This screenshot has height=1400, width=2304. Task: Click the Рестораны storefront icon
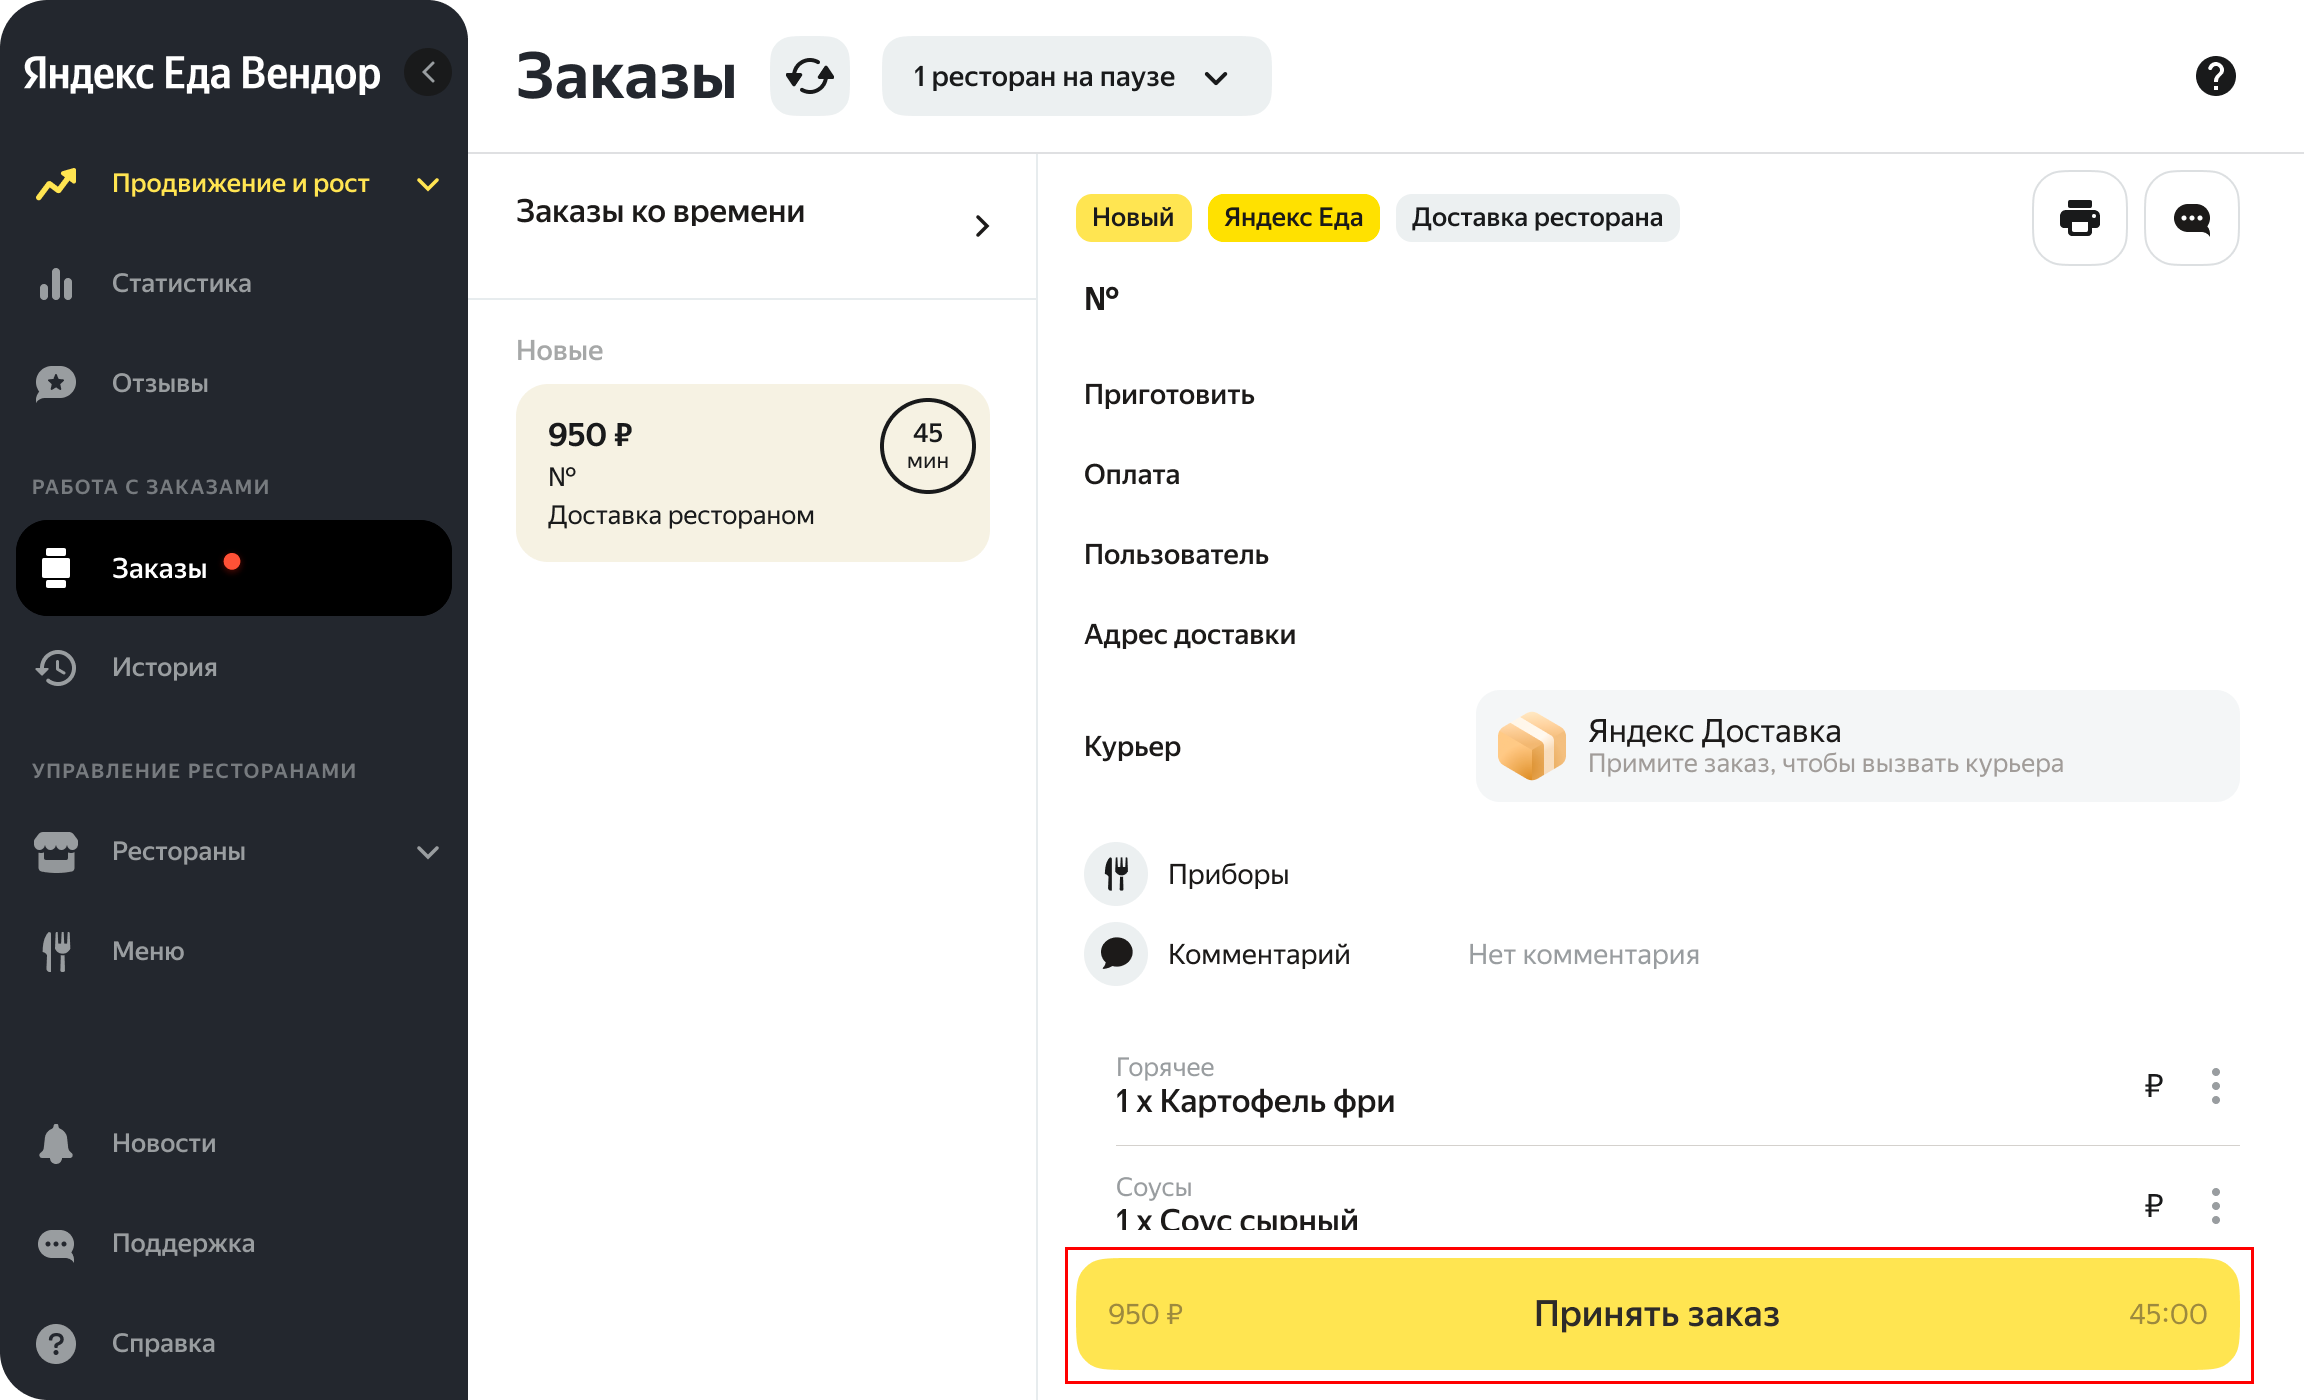(x=56, y=852)
